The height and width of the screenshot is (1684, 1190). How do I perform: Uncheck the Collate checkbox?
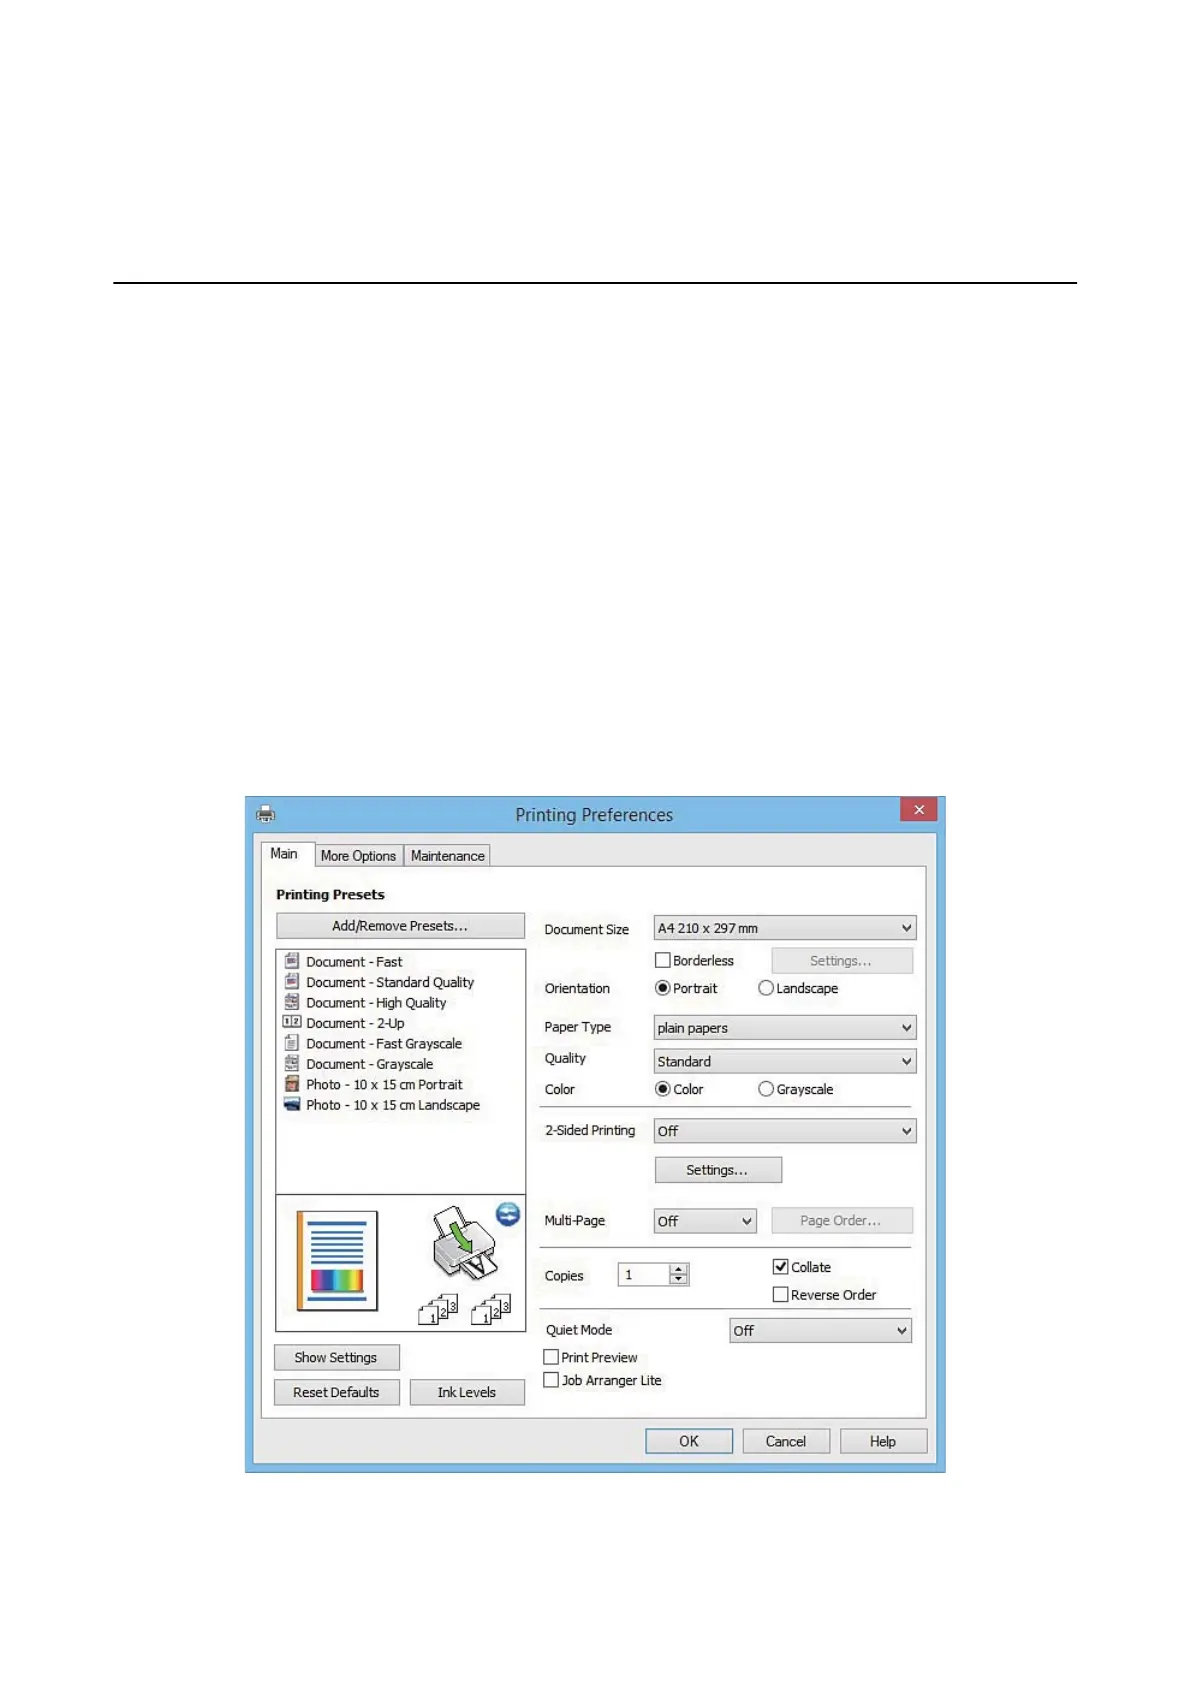coord(781,1267)
